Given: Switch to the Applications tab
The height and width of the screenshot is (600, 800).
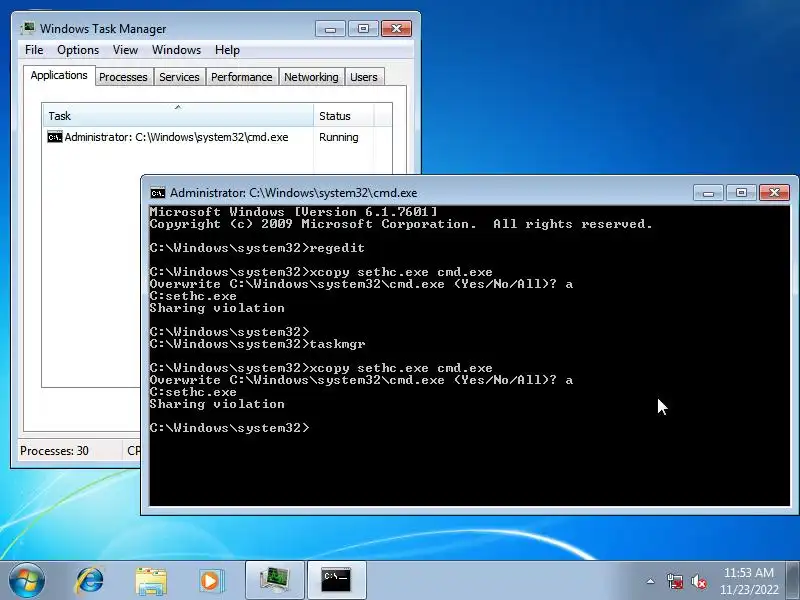Looking at the screenshot, I should [x=59, y=76].
